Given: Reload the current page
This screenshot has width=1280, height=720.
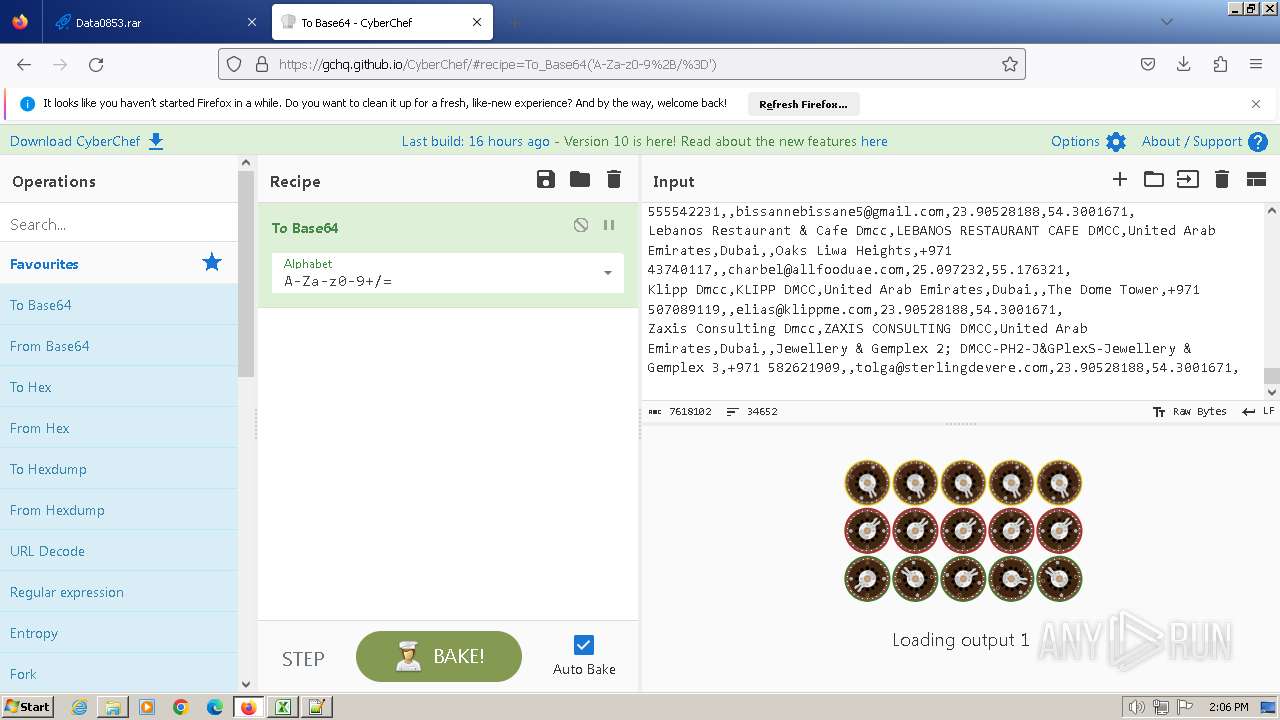Looking at the screenshot, I should tap(96, 64).
